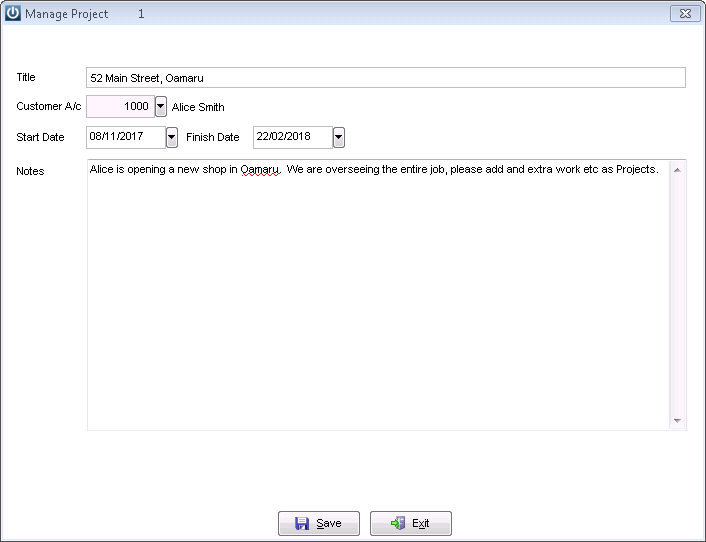The image size is (706, 542).
Task: Open the Start Date calendar dropdown
Action: tap(172, 137)
